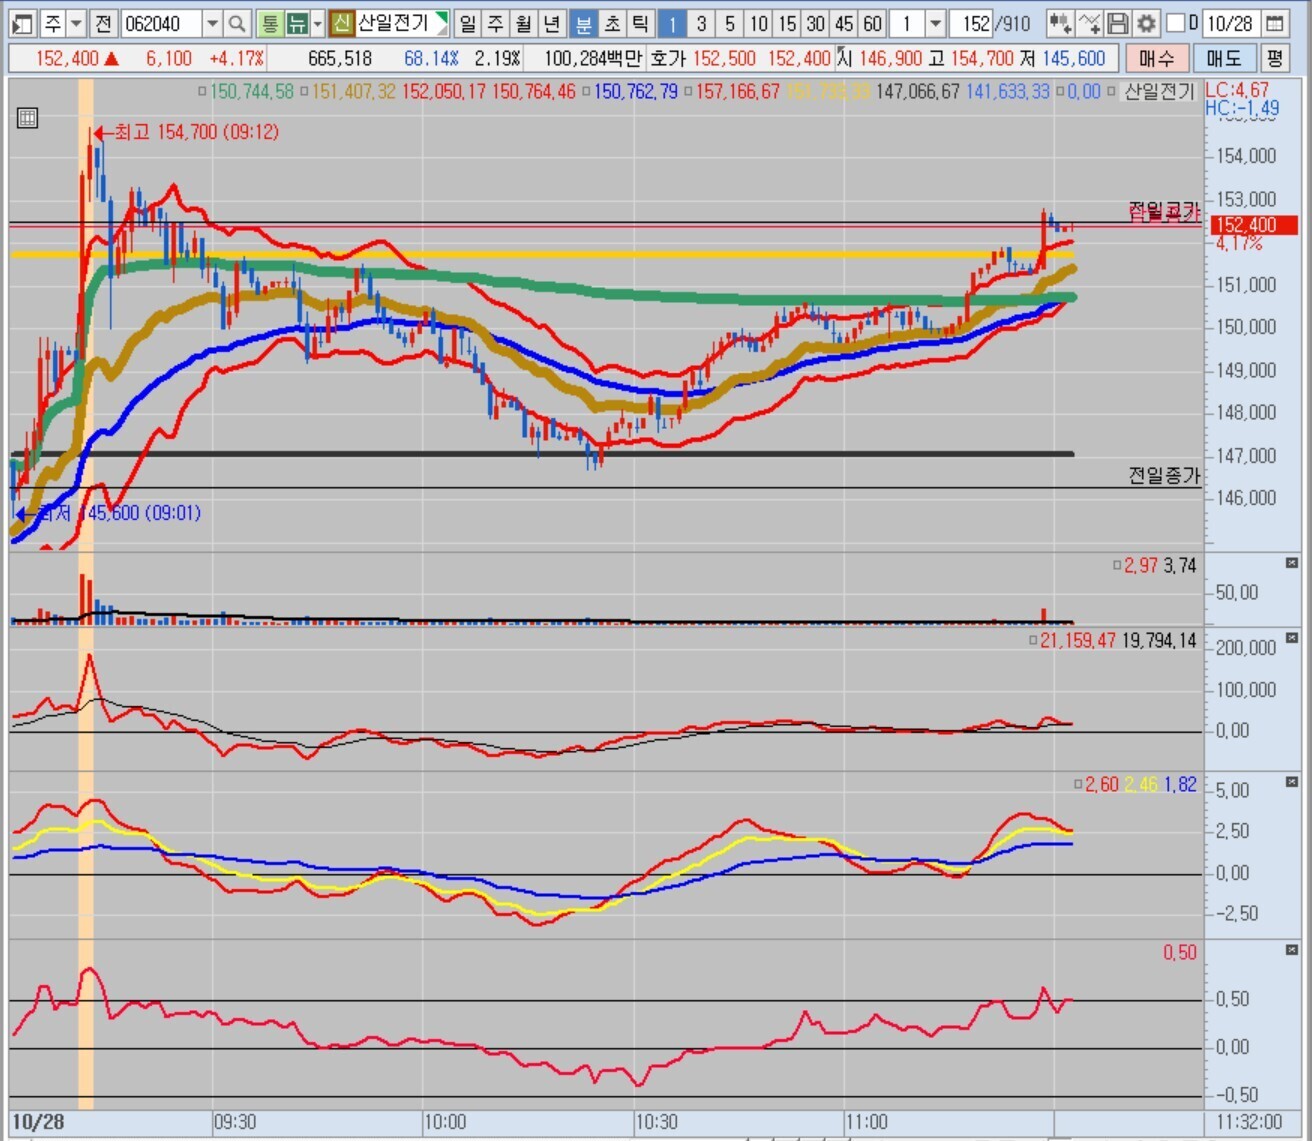Collapse the volume indicator pane

pyautogui.click(x=1291, y=564)
